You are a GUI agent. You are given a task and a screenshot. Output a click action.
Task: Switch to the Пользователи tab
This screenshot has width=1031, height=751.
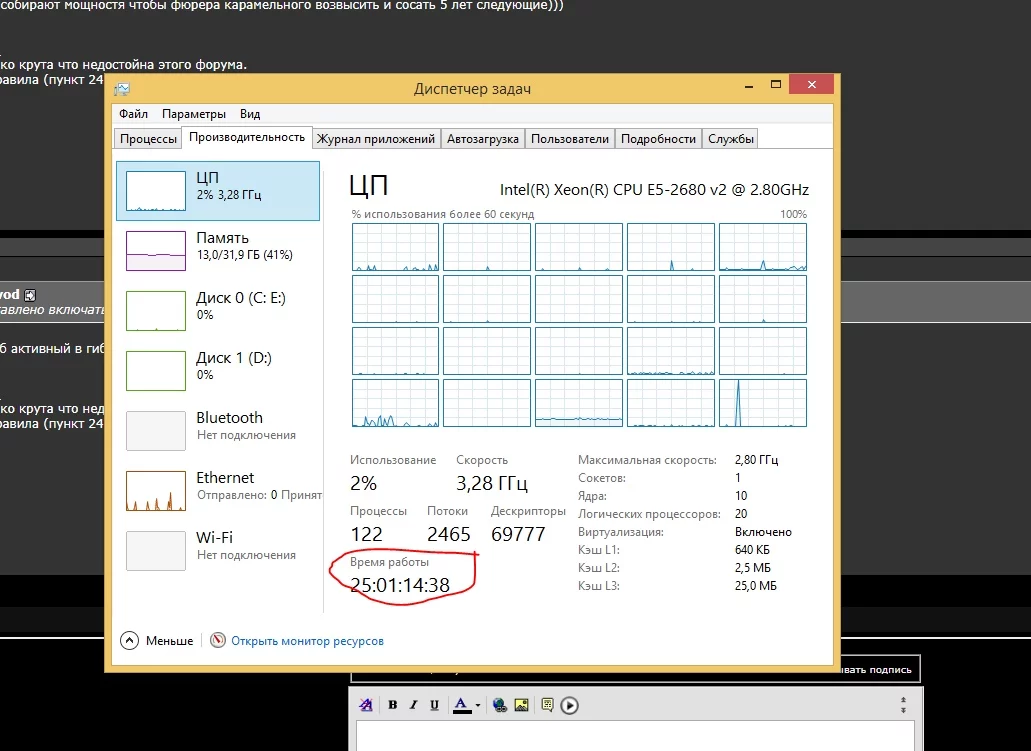point(570,139)
